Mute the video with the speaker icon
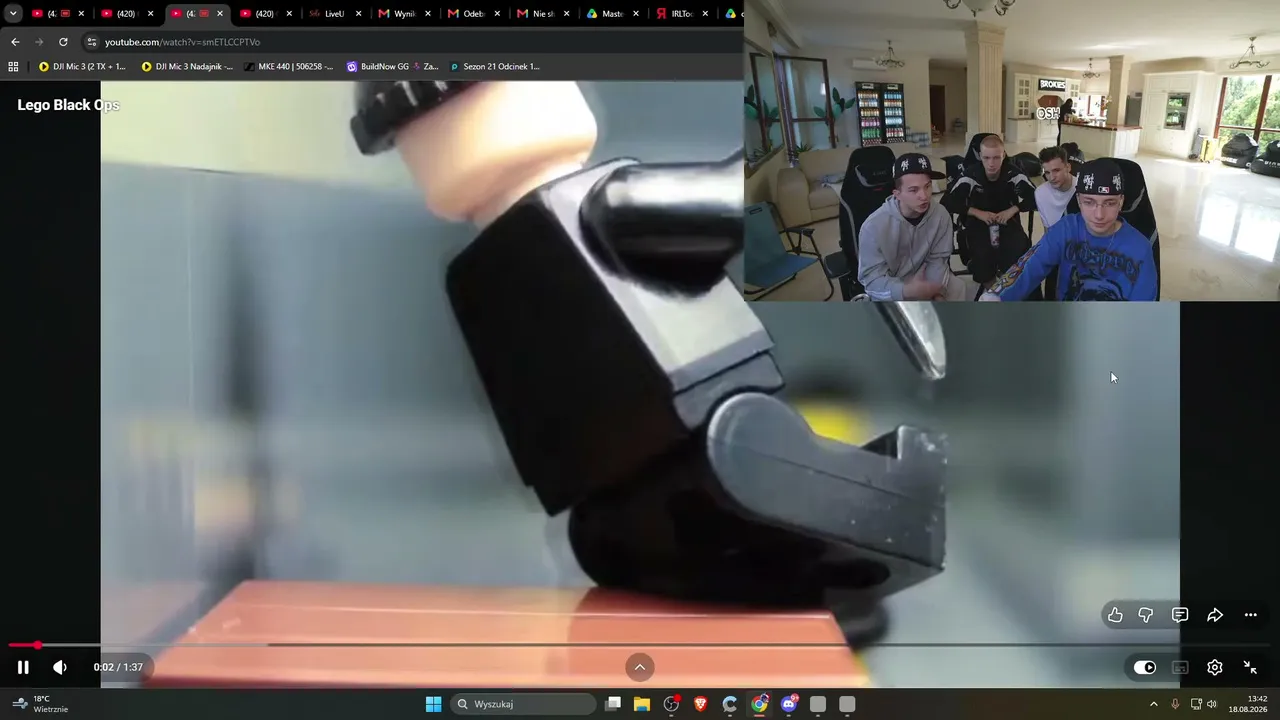Viewport: 1280px width, 720px height. (60, 667)
